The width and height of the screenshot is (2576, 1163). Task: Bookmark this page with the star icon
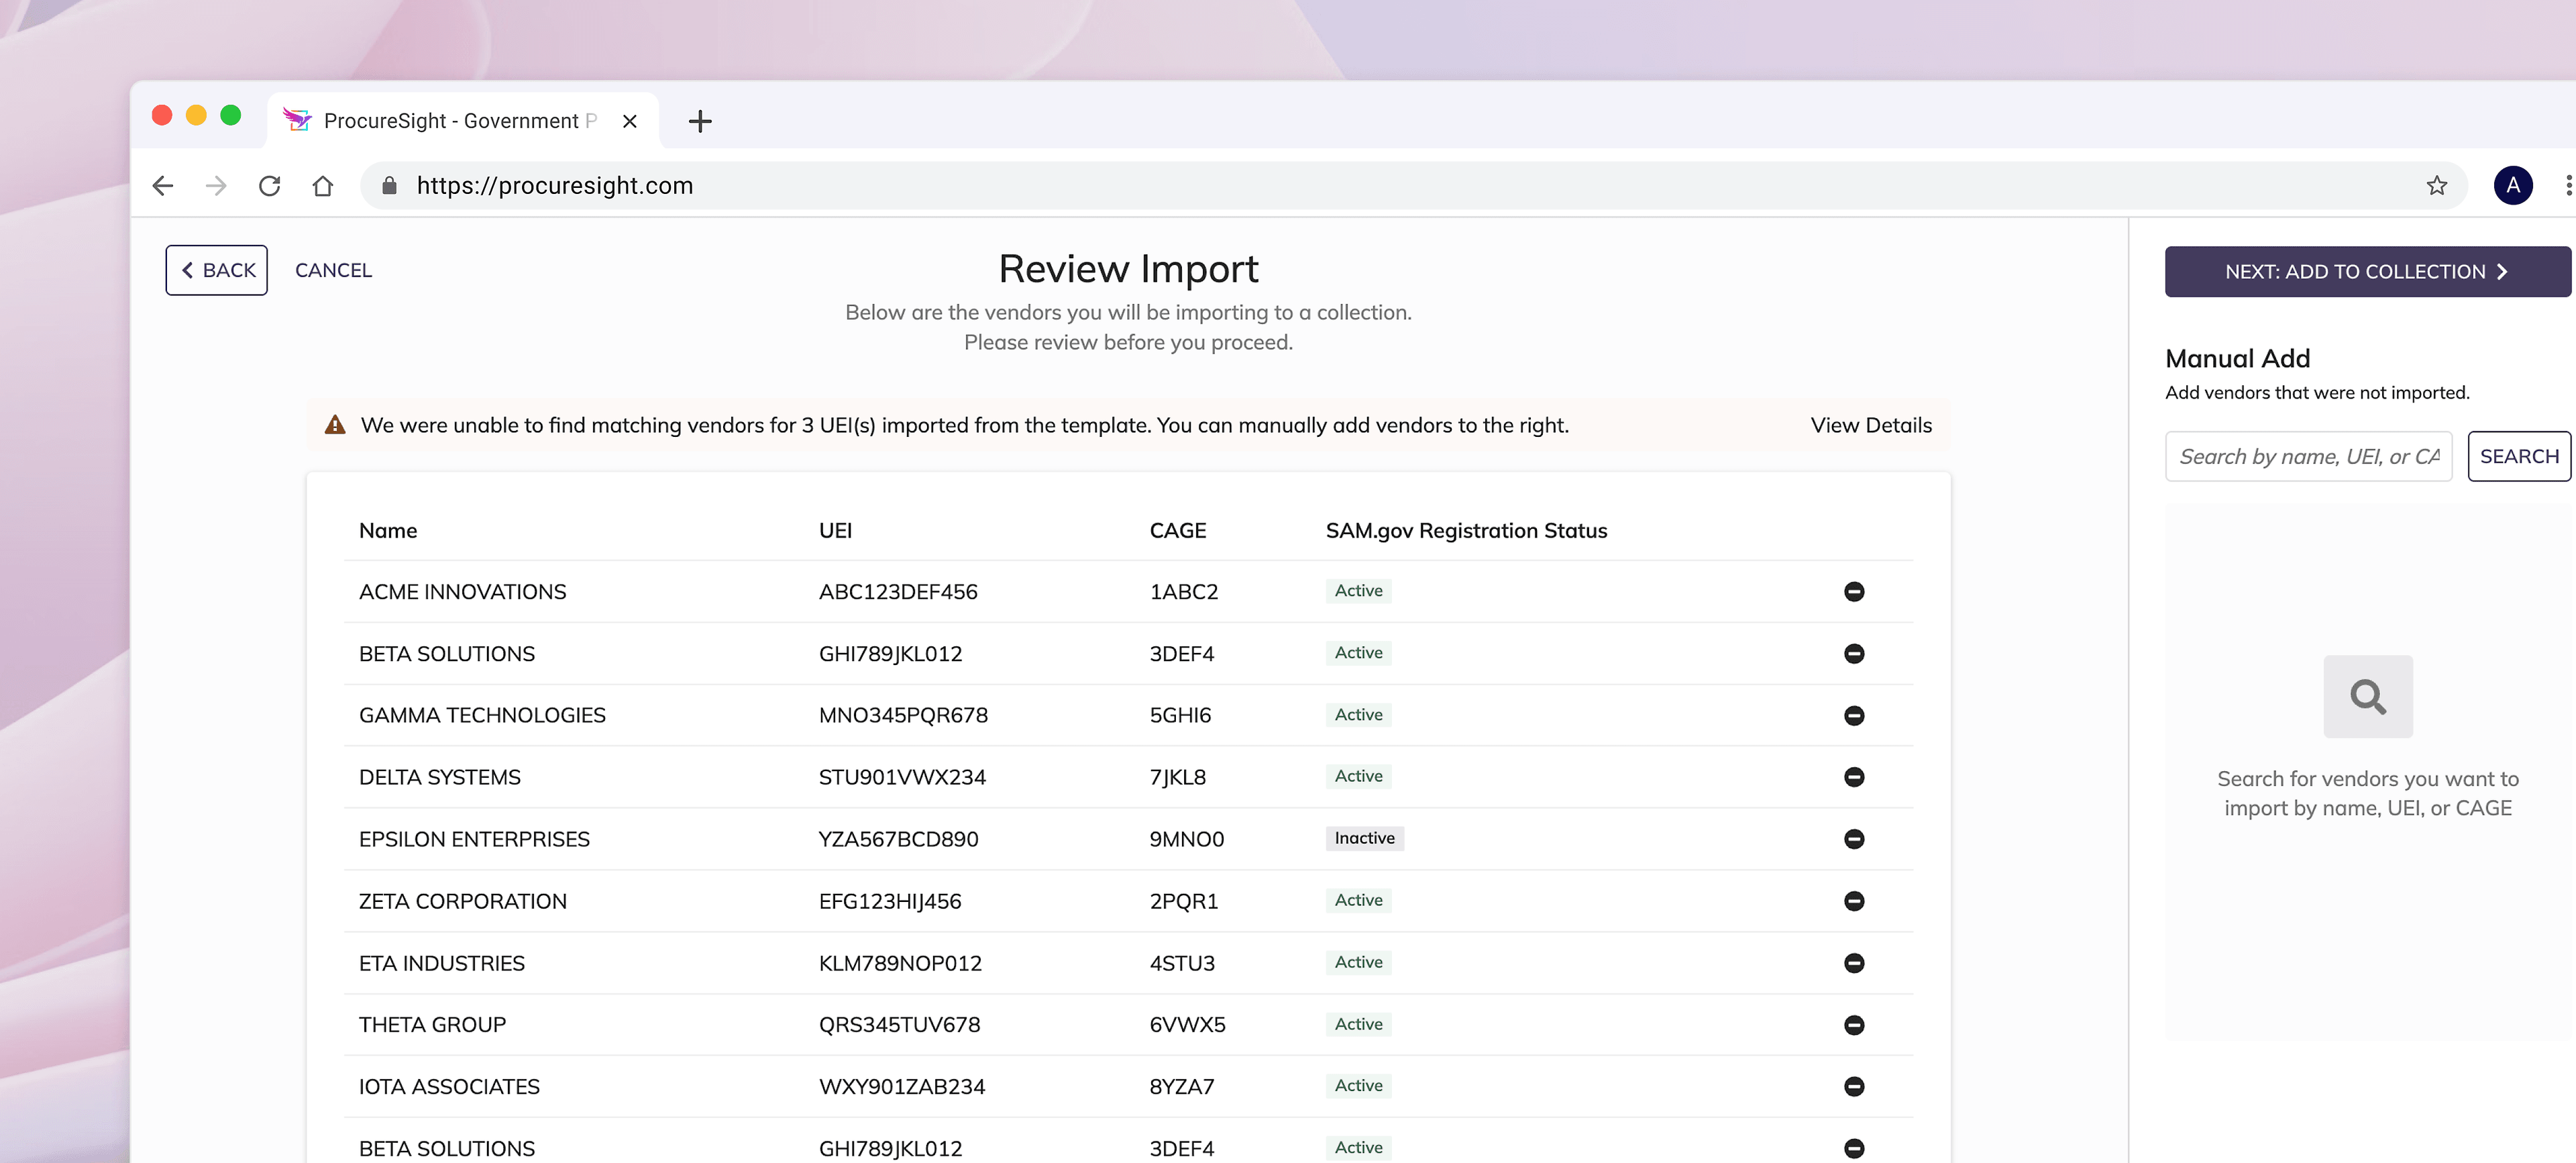point(2436,185)
